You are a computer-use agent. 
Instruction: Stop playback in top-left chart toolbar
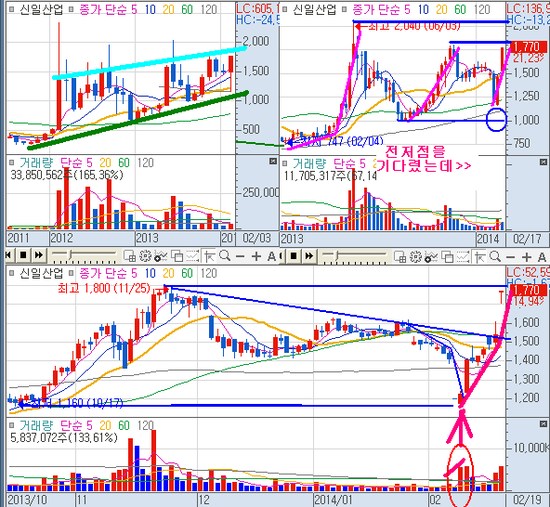(23, 255)
